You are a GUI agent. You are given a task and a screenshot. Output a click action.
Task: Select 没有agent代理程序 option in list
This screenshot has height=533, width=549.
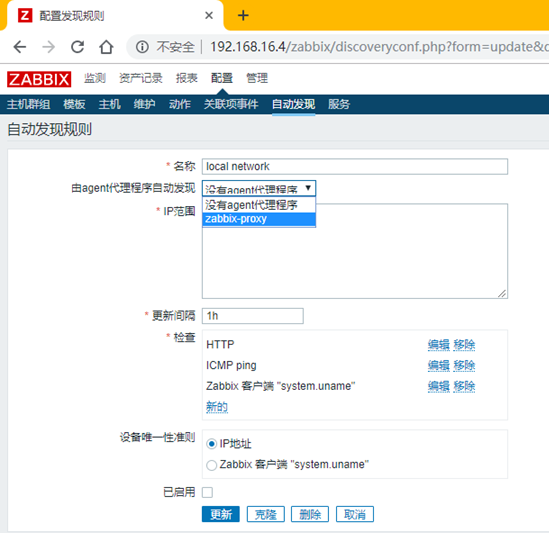click(x=259, y=205)
